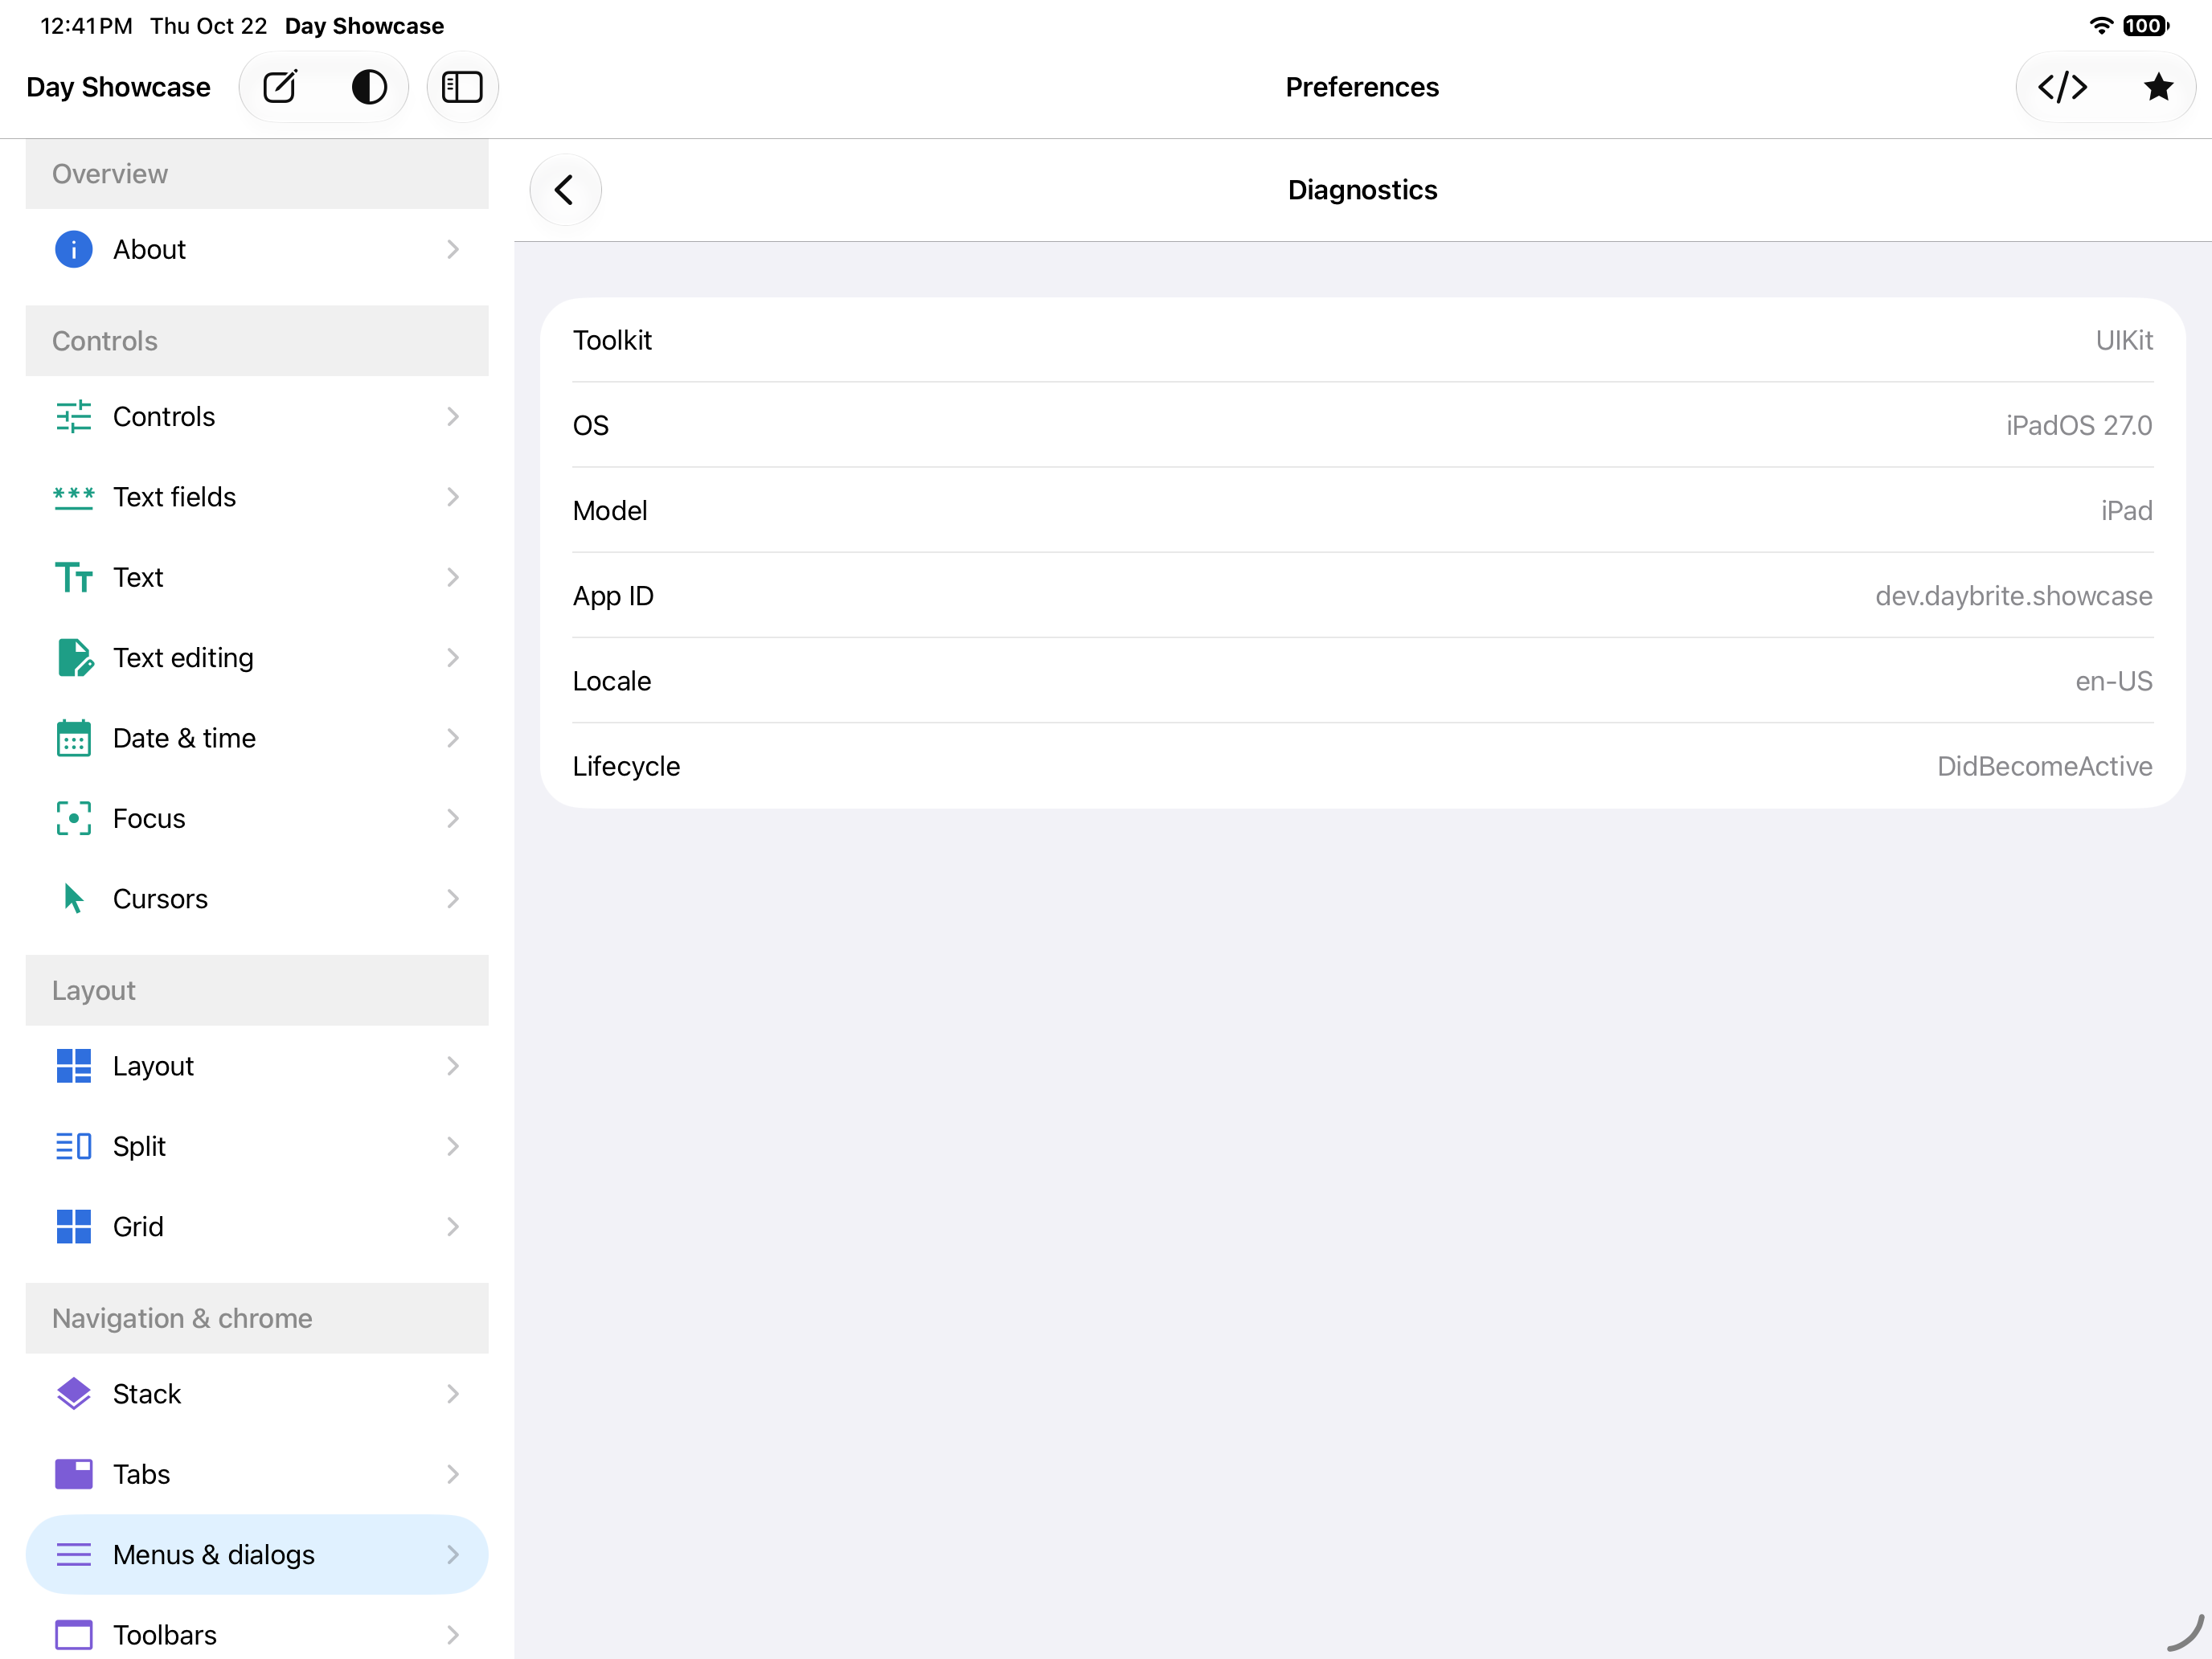Expand the Split row chevron
2212x1659 pixels.
(x=453, y=1146)
